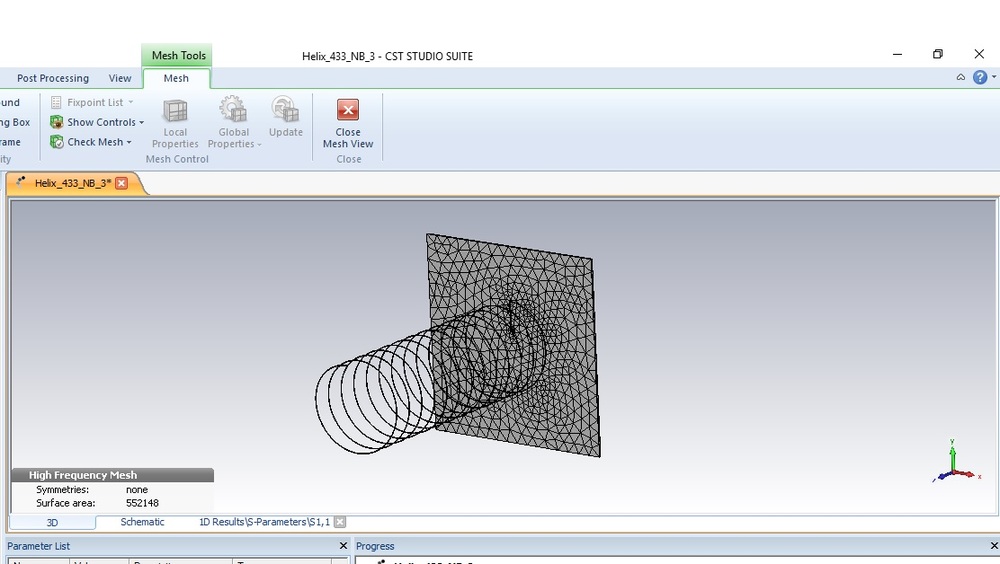Click the helix mesh model in viewport
Image resolution: width=1000 pixels, height=564 pixels.
coord(457,345)
